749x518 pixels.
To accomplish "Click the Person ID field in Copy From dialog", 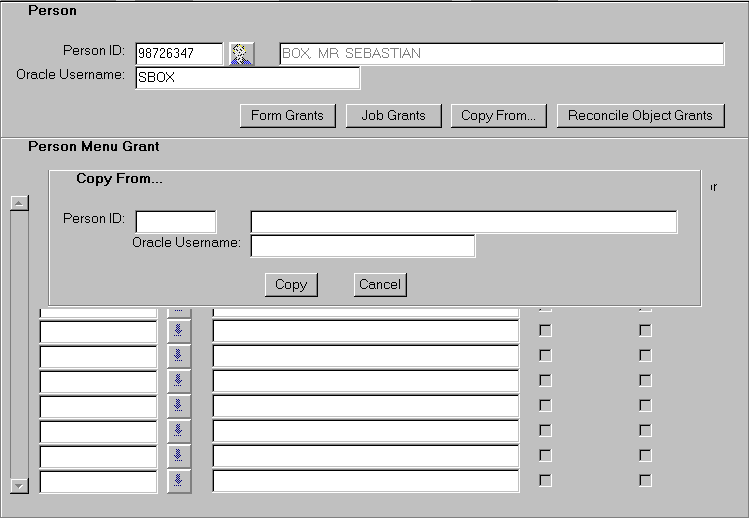I will click(x=176, y=221).
